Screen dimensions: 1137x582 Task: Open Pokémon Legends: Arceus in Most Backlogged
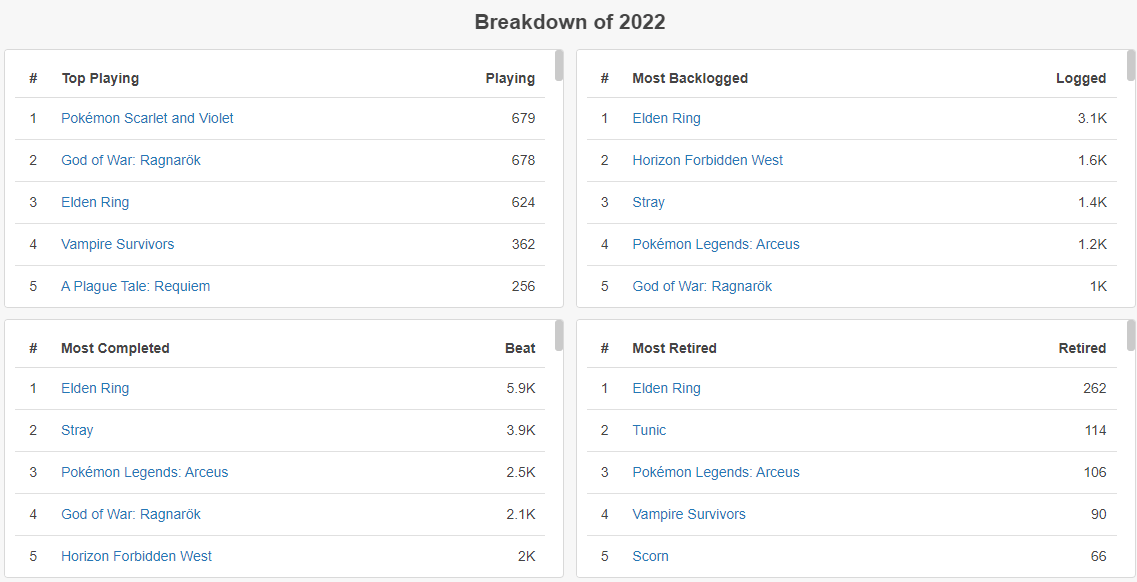point(716,244)
